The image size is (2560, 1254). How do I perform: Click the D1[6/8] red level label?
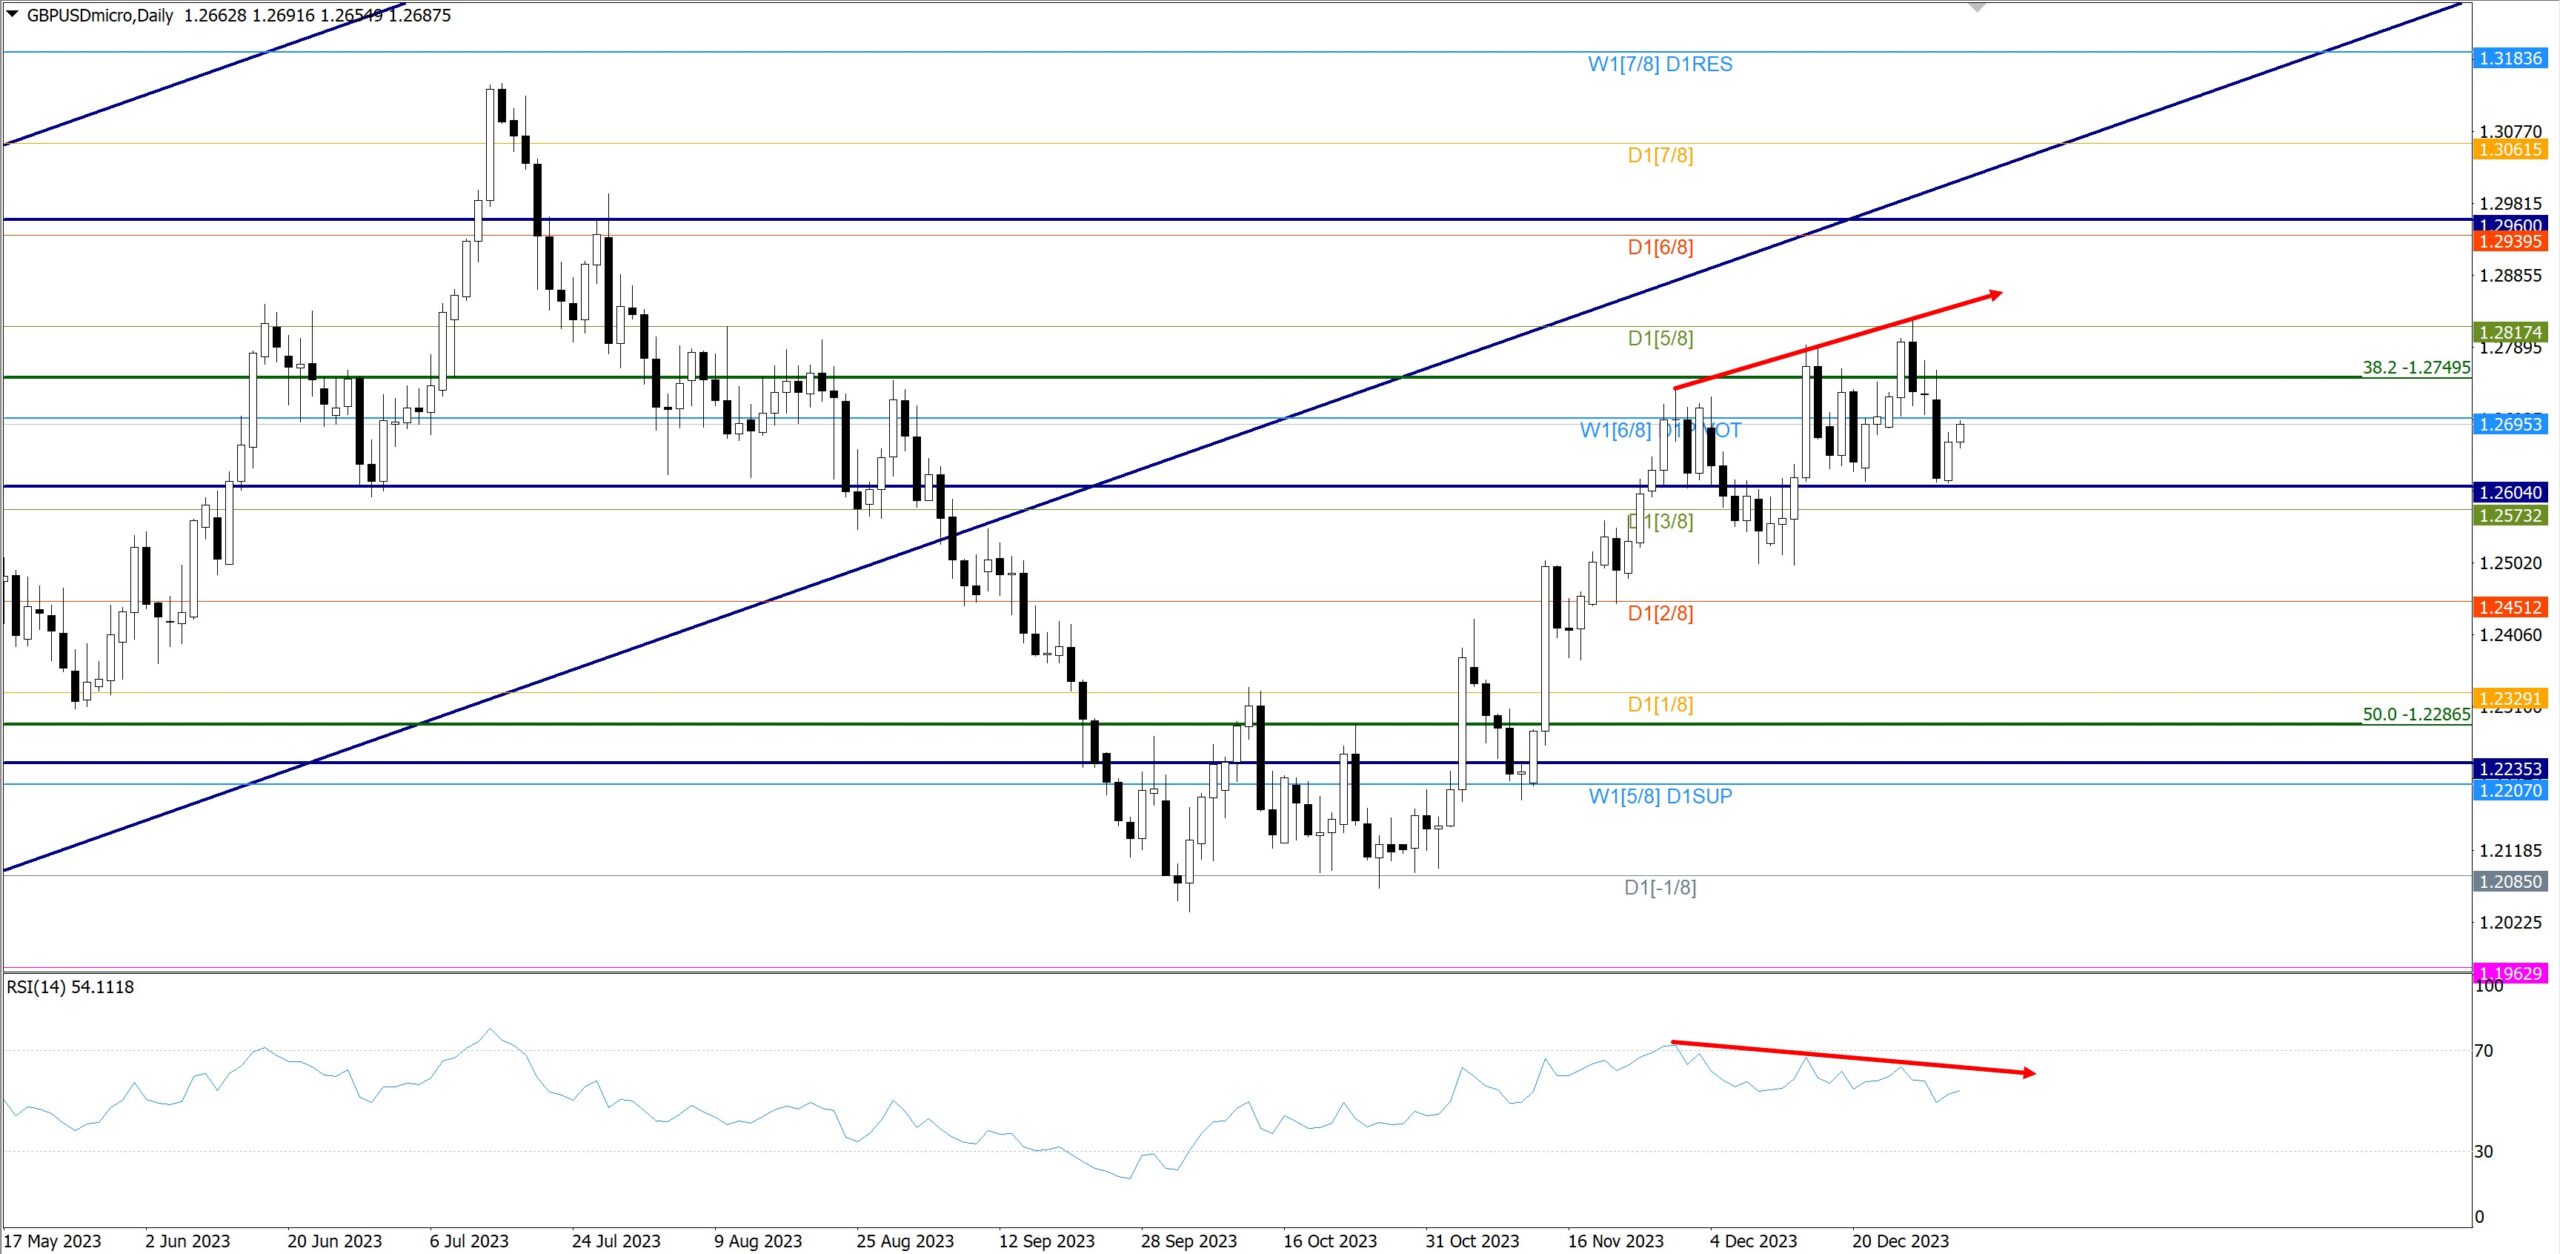[1659, 247]
